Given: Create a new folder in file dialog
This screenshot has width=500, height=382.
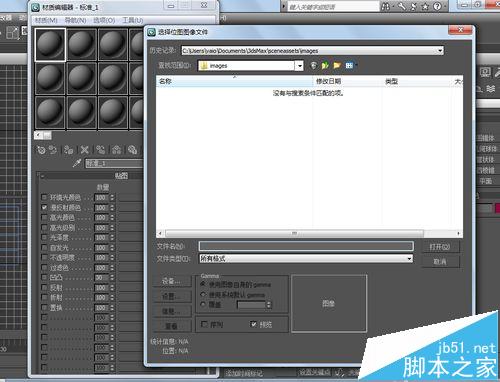Looking at the screenshot, I should point(337,65).
